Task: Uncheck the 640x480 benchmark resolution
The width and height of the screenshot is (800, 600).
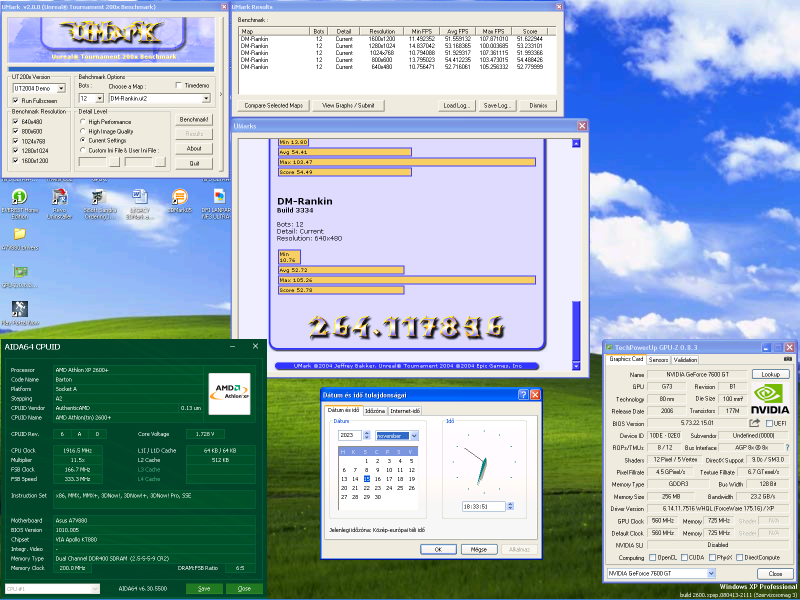Action: (x=15, y=122)
